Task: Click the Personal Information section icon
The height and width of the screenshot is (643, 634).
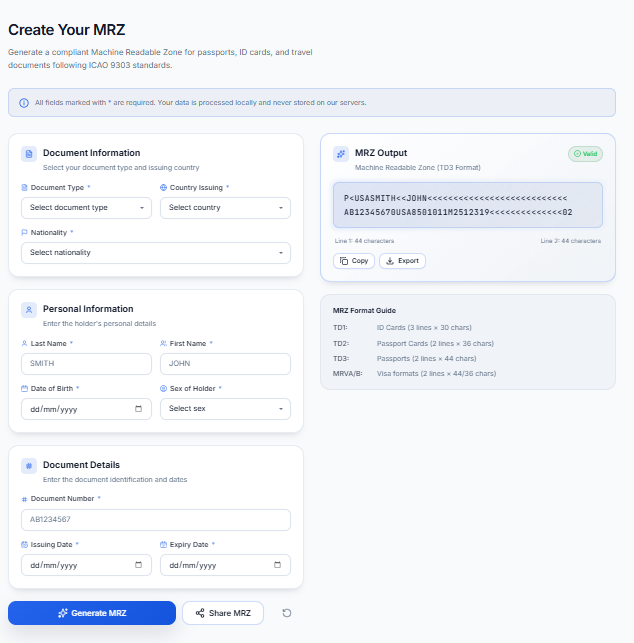Action: [29, 310]
